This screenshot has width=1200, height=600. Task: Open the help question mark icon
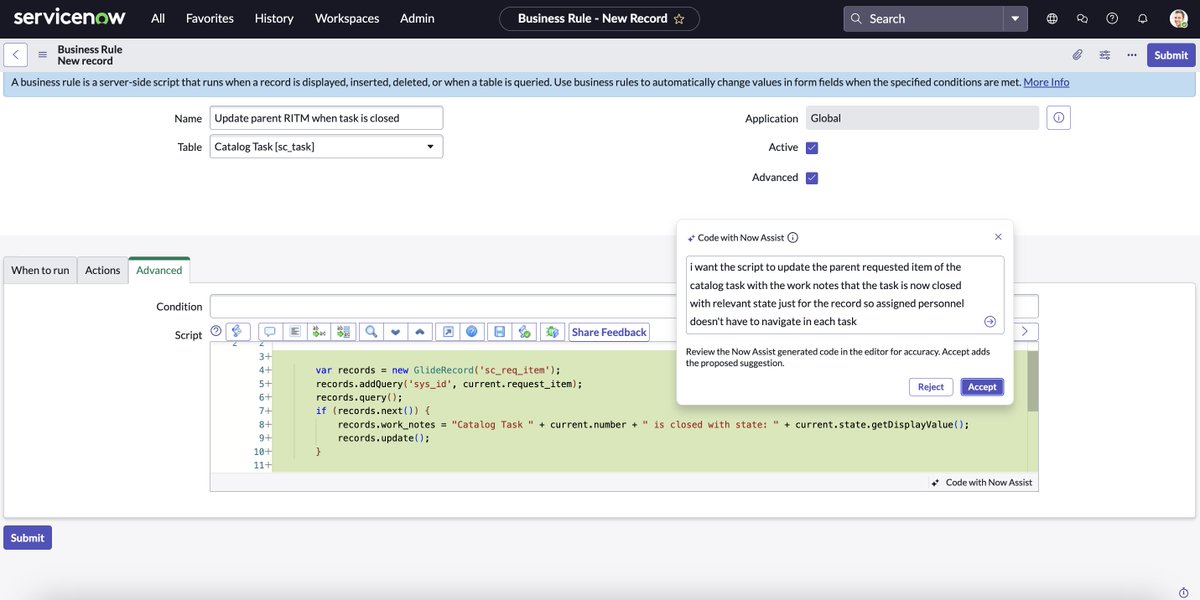coord(1112,18)
